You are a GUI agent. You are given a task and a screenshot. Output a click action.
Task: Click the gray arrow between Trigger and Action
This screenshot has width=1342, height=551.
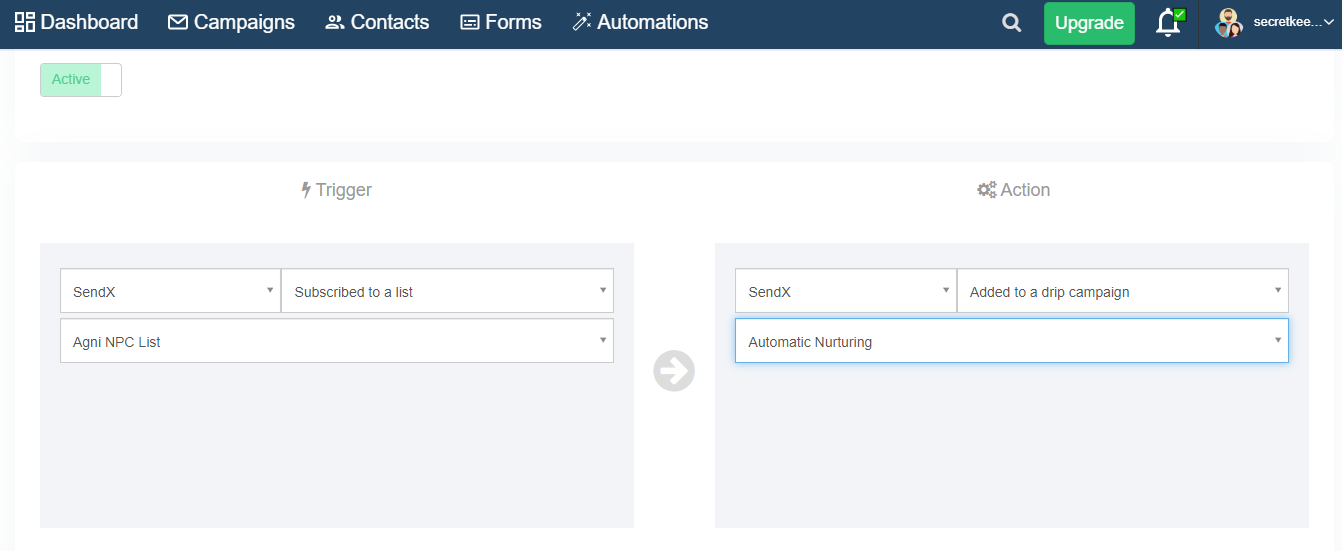click(x=674, y=371)
